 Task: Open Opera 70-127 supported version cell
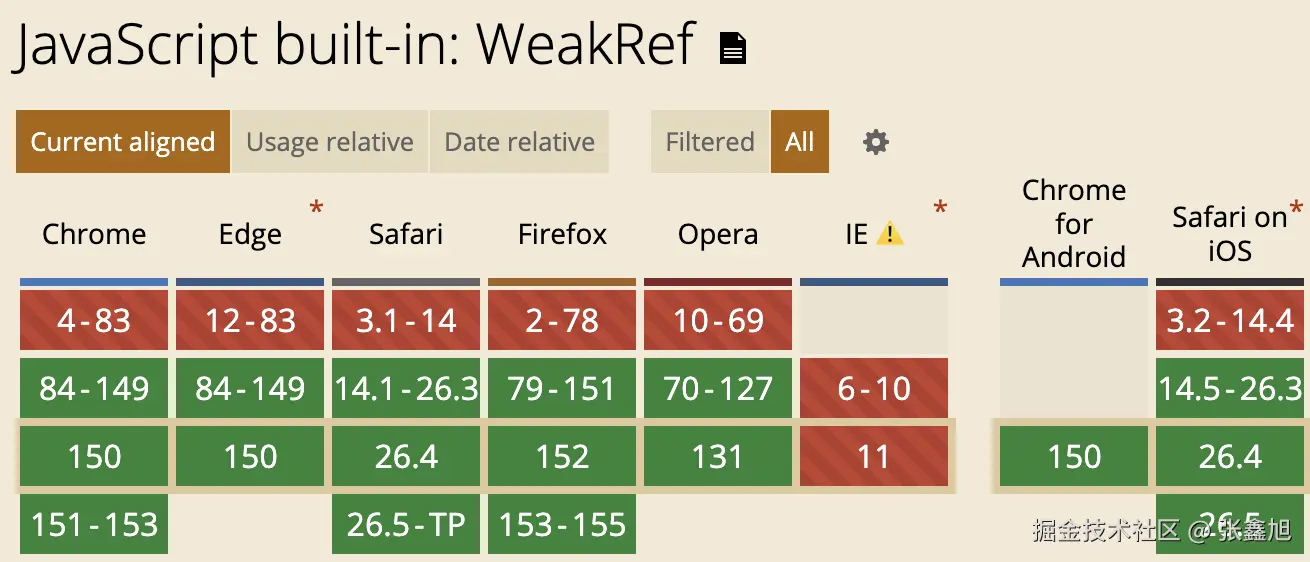pos(718,388)
